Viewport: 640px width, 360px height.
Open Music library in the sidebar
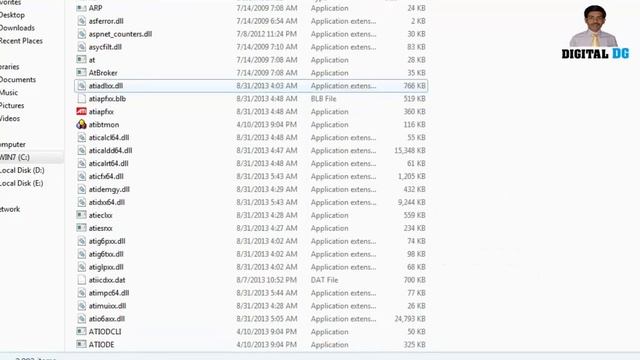[9, 93]
